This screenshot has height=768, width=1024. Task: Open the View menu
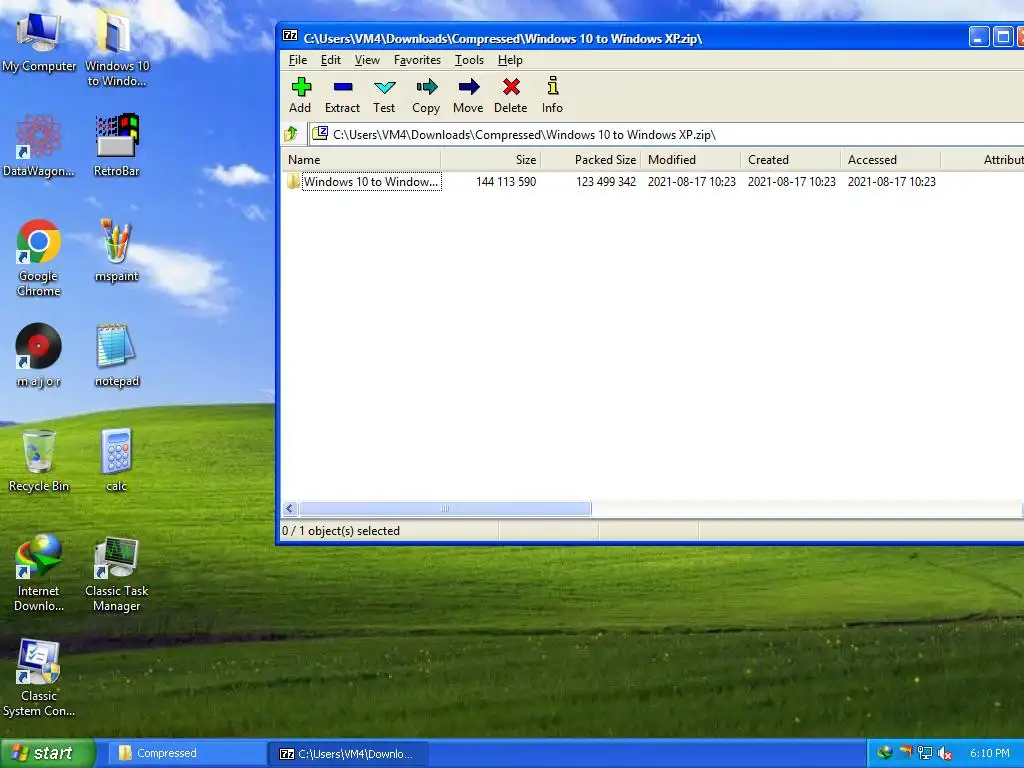pos(367,60)
